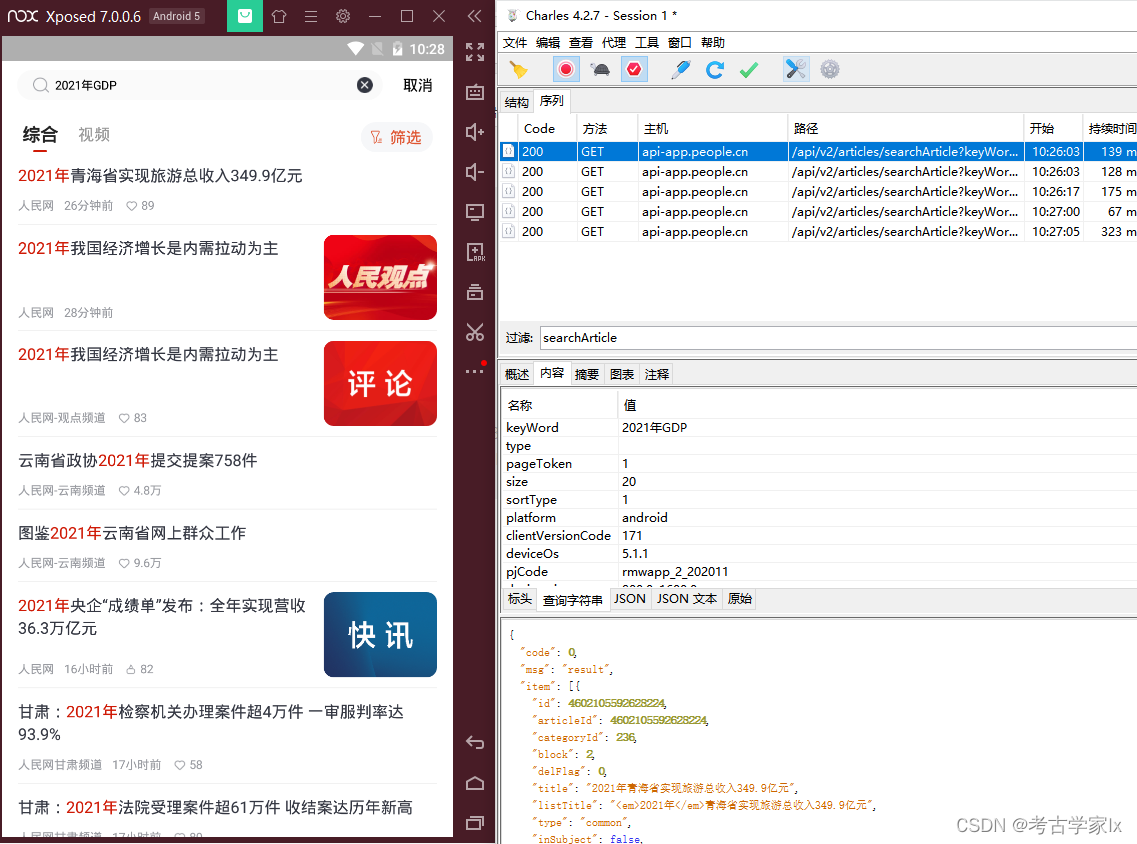Click the compose pen icon in Charles
Screen dimensions: 1137x844
point(680,70)
